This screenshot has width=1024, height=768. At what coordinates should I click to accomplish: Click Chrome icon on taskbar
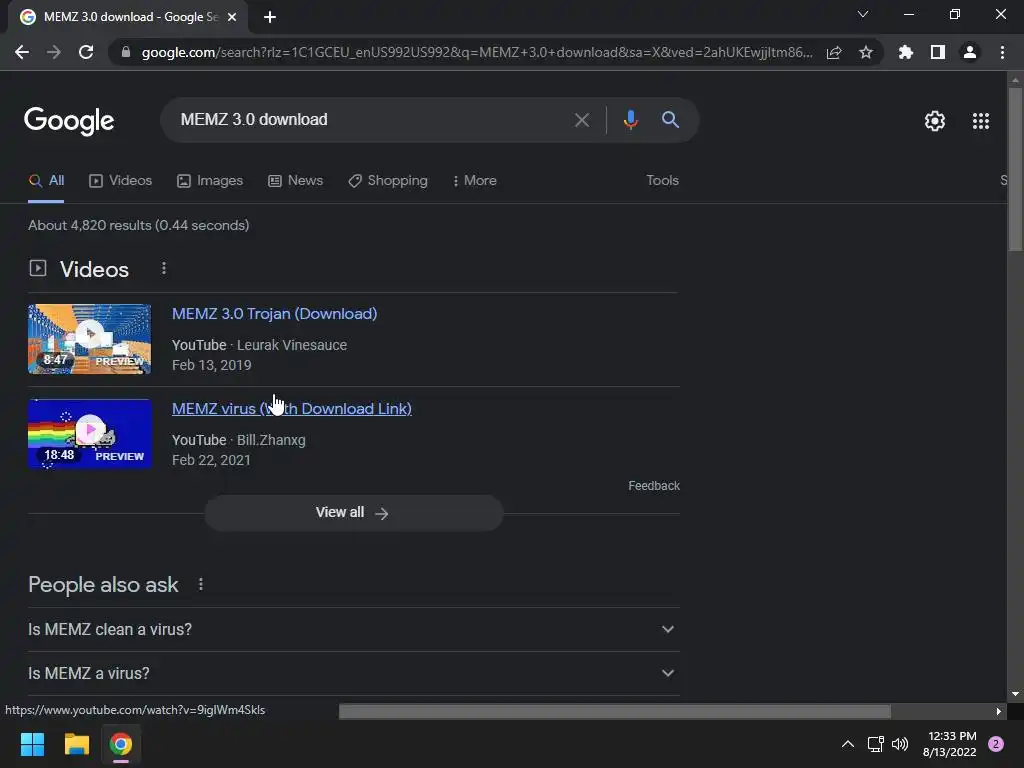(121, 744)
